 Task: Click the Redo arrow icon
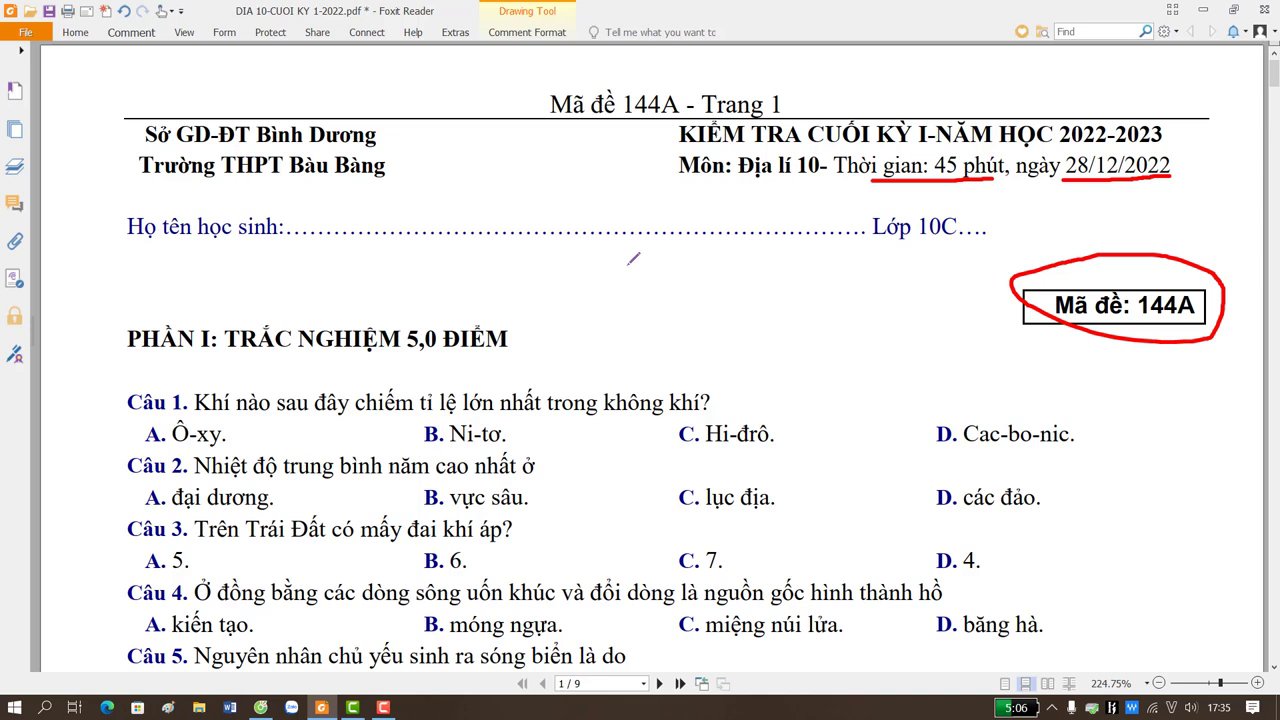point(142,11)
